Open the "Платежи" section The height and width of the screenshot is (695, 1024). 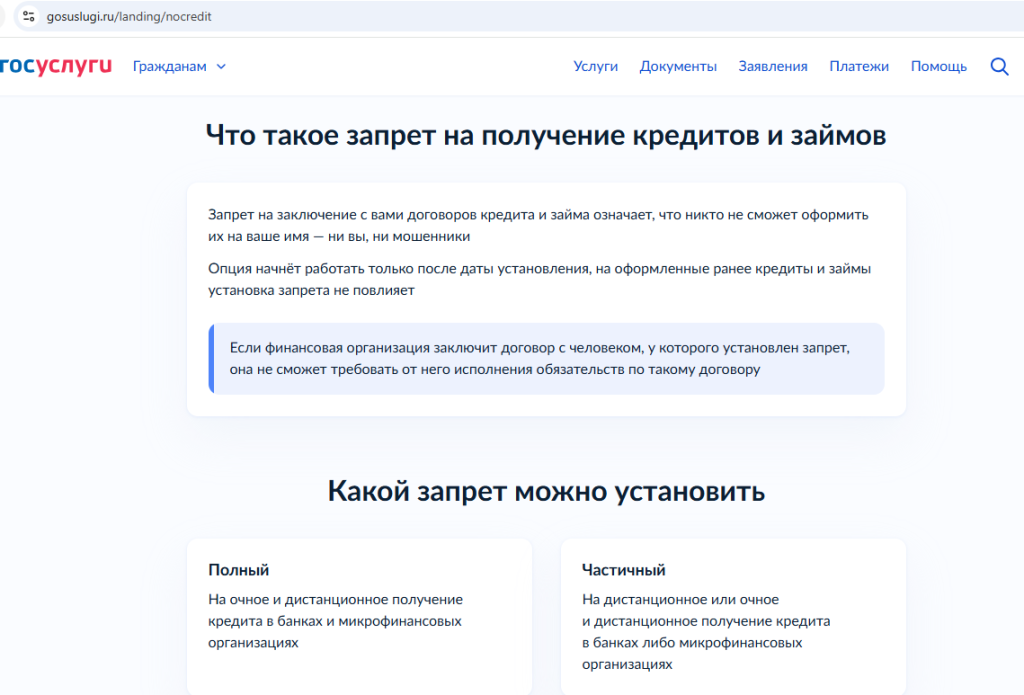857,66
